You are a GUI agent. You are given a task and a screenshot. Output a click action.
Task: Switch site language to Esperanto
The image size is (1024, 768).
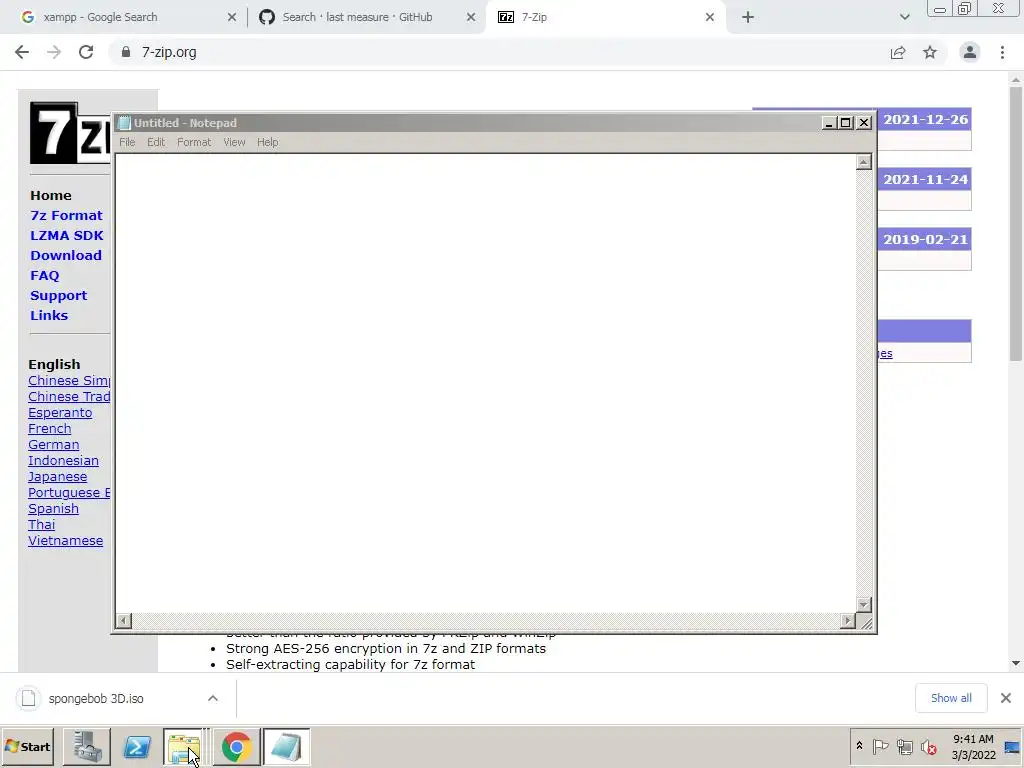pyautogui.click(x=60, y=413)
